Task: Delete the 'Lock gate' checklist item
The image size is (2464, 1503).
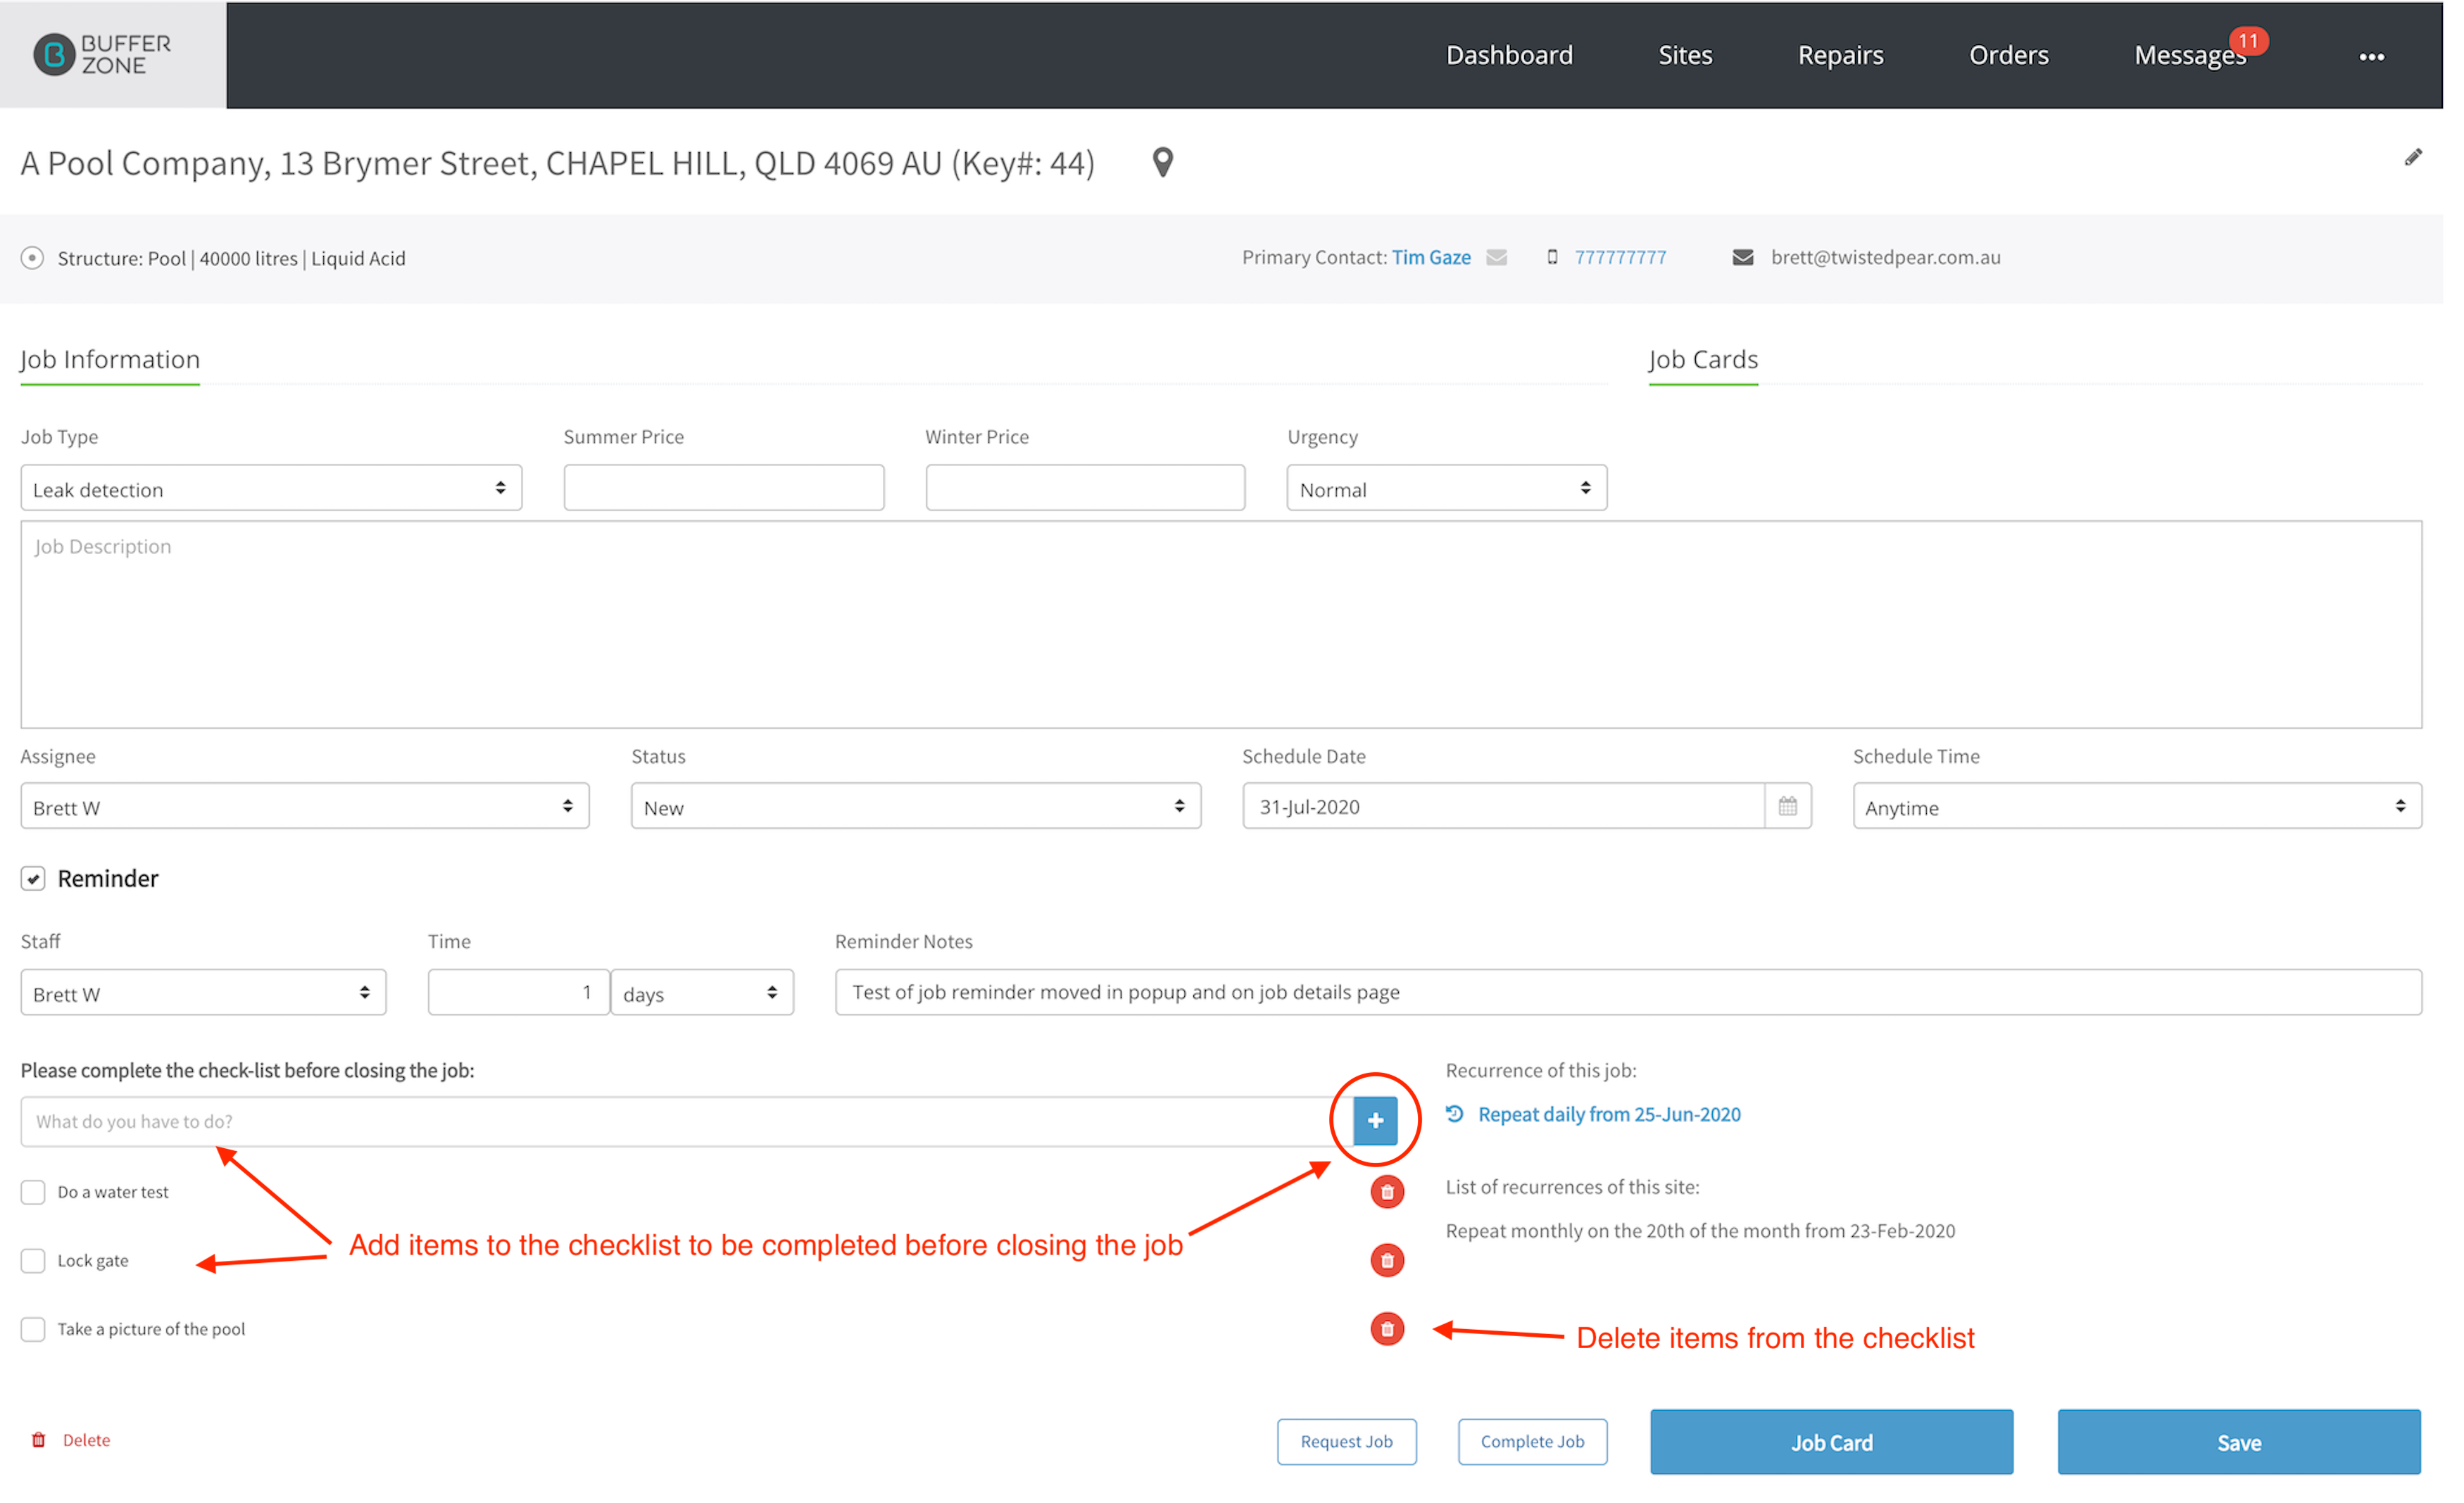Action: click(1387, 1261)
